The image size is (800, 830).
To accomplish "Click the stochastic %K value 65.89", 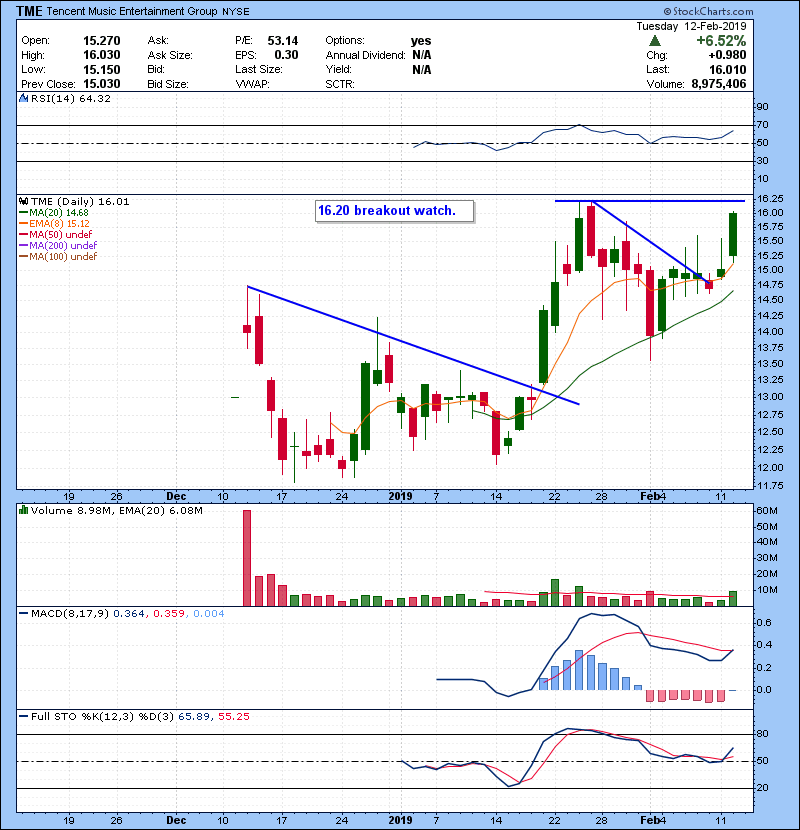I will coord(193,716).
